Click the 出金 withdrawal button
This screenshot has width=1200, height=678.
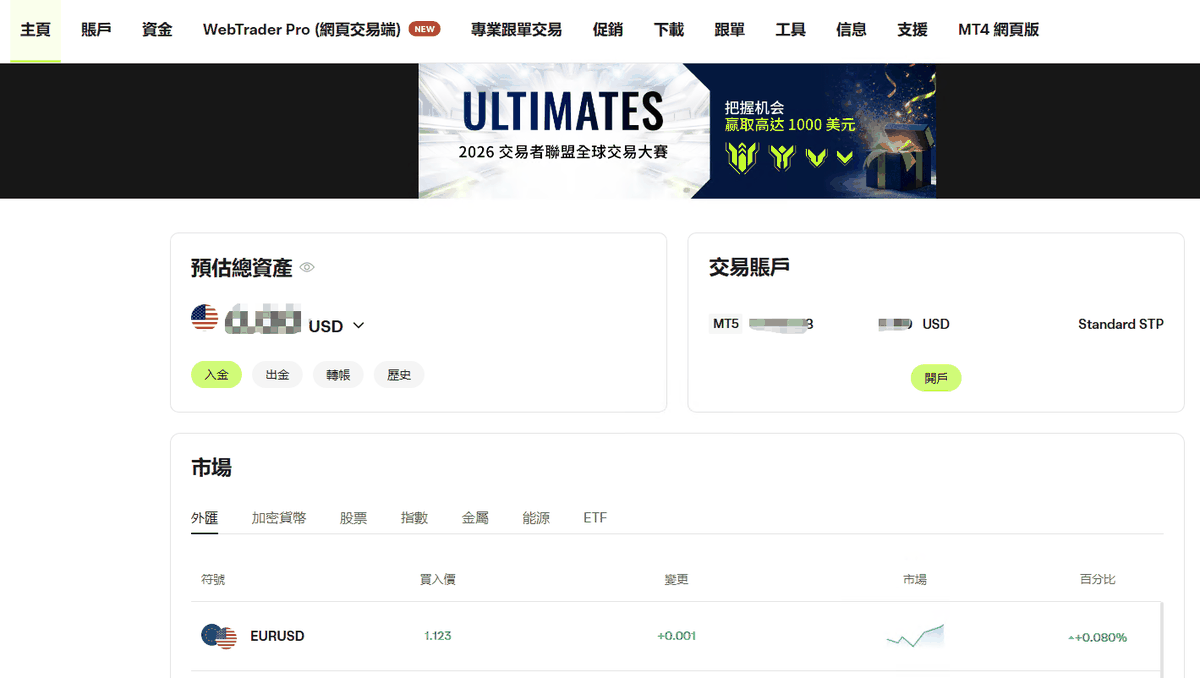(277, 375)
